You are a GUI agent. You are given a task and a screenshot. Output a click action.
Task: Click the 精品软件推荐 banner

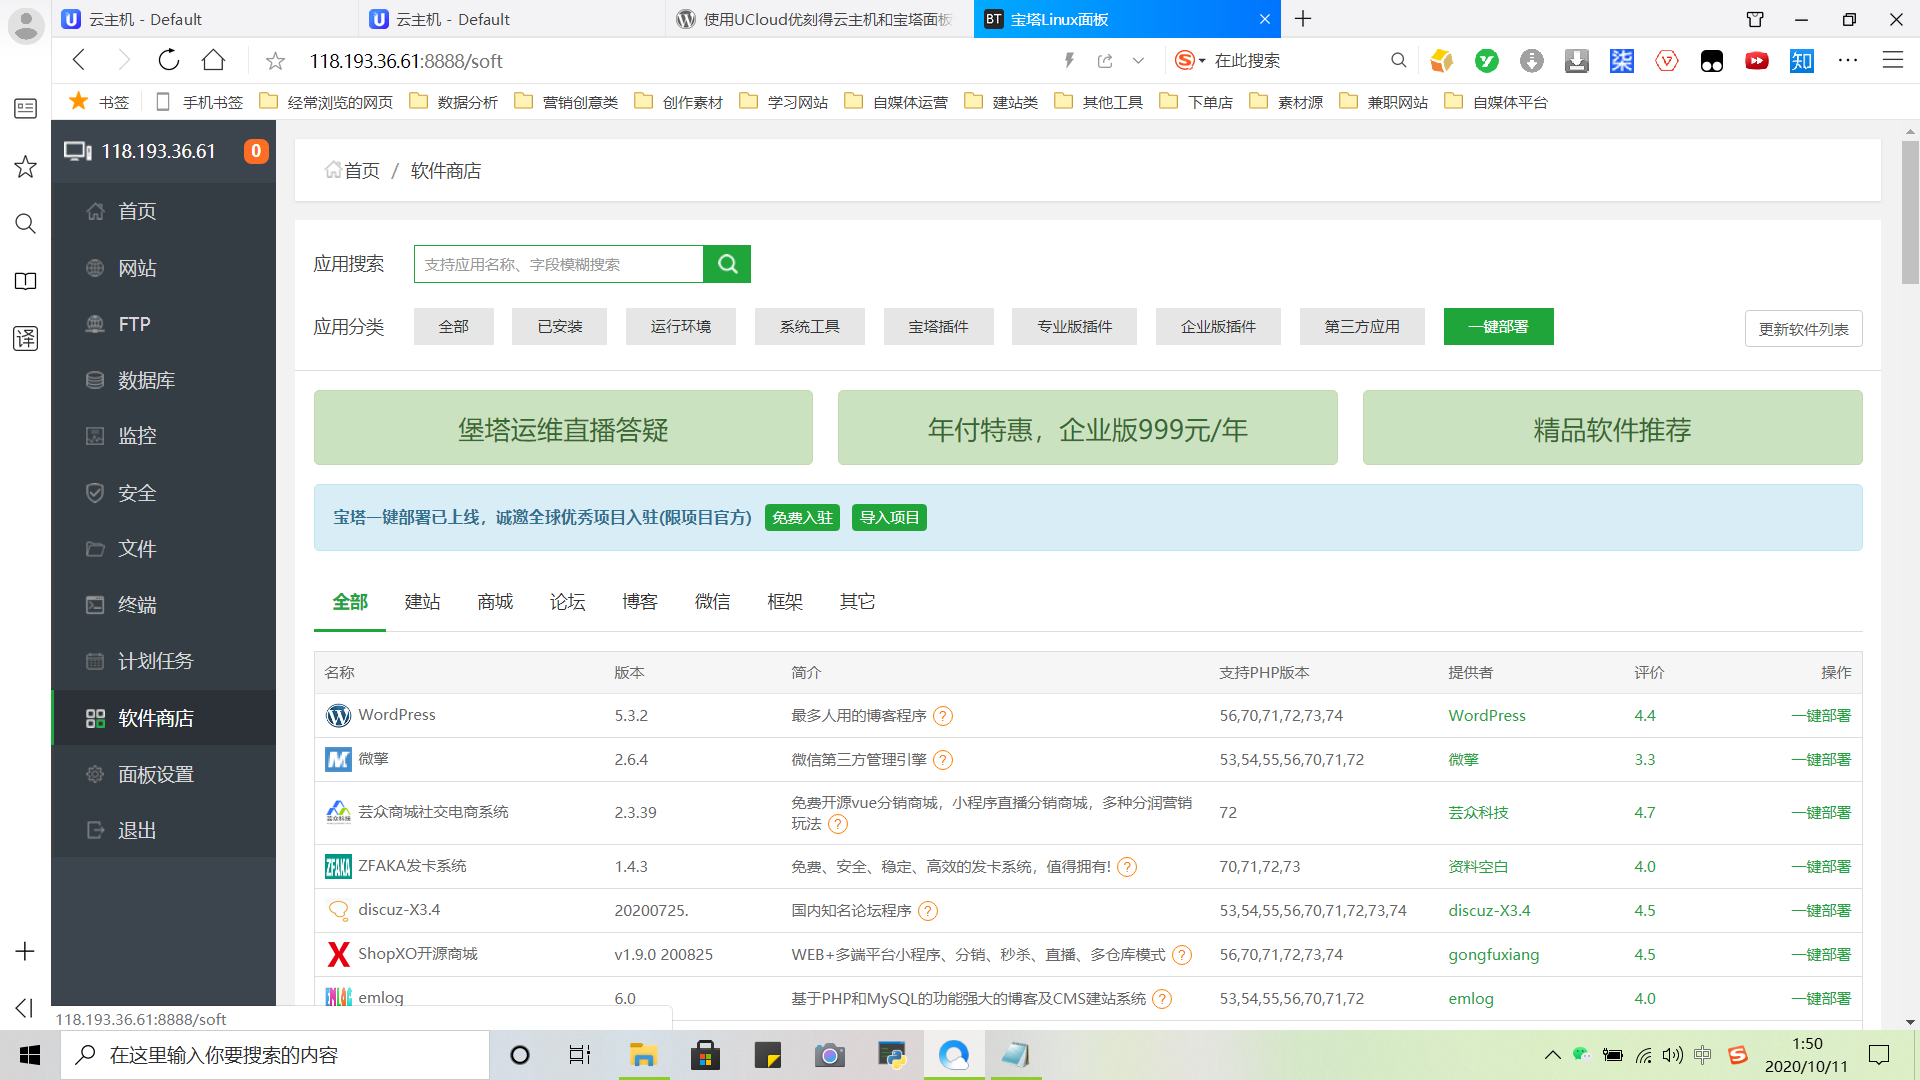pyautogui.click(x=1612, y=428)
